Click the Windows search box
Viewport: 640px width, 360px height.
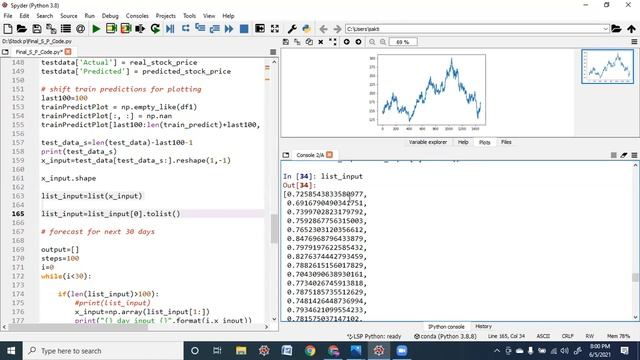[102, 351]
